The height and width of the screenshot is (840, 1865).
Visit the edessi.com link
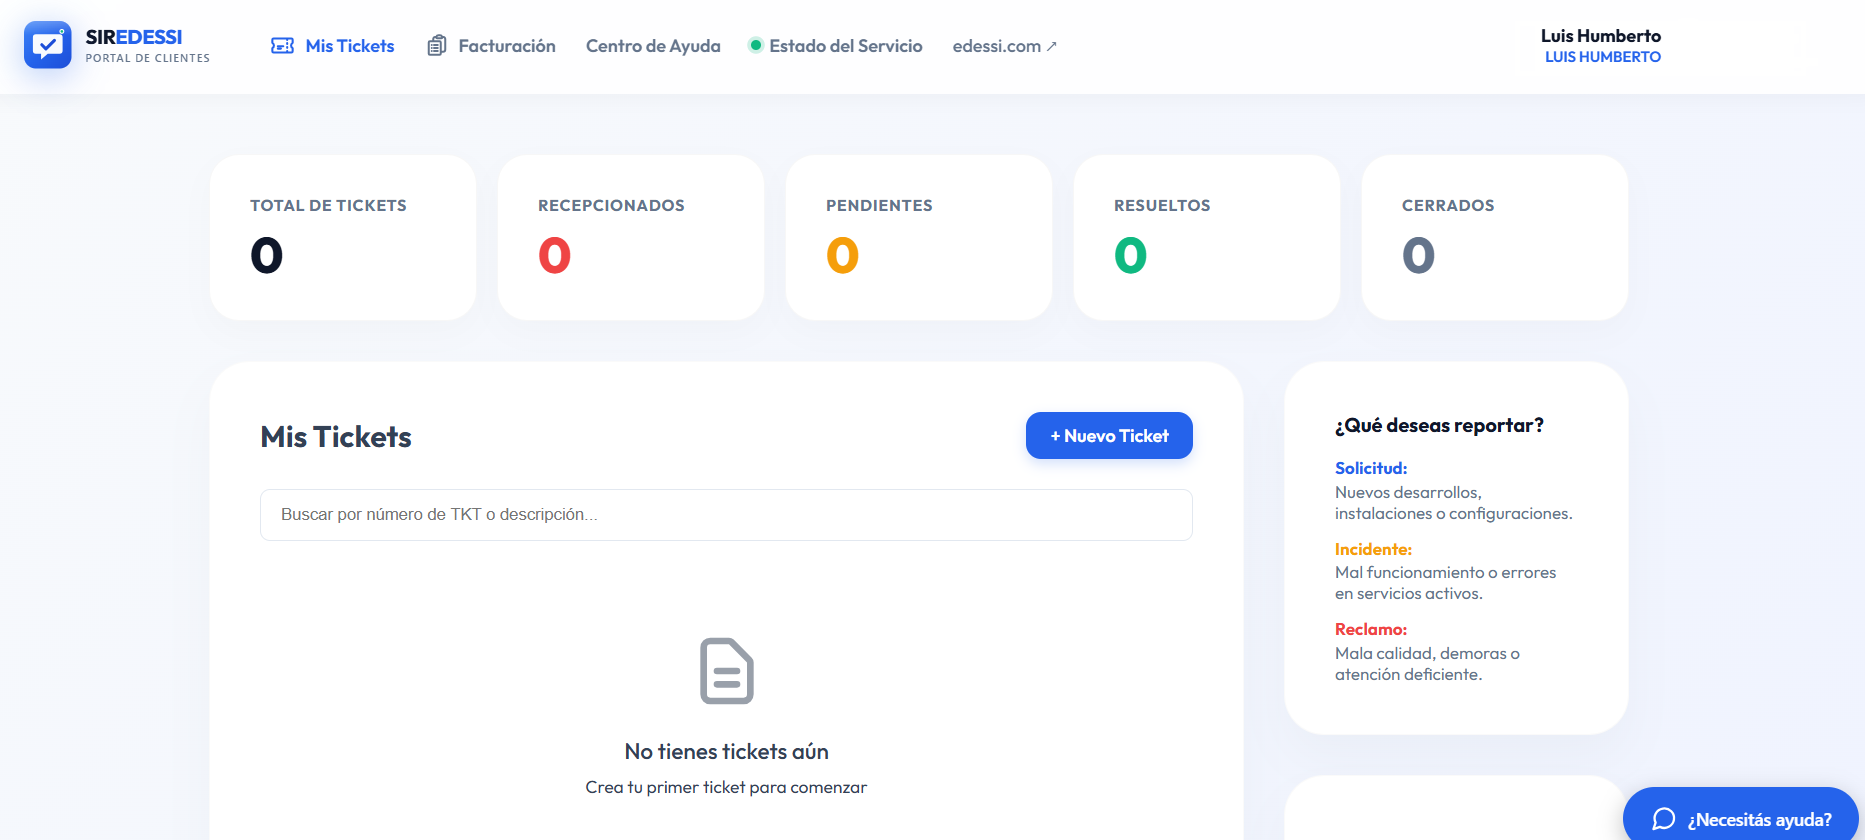[x=1004, y=46]
